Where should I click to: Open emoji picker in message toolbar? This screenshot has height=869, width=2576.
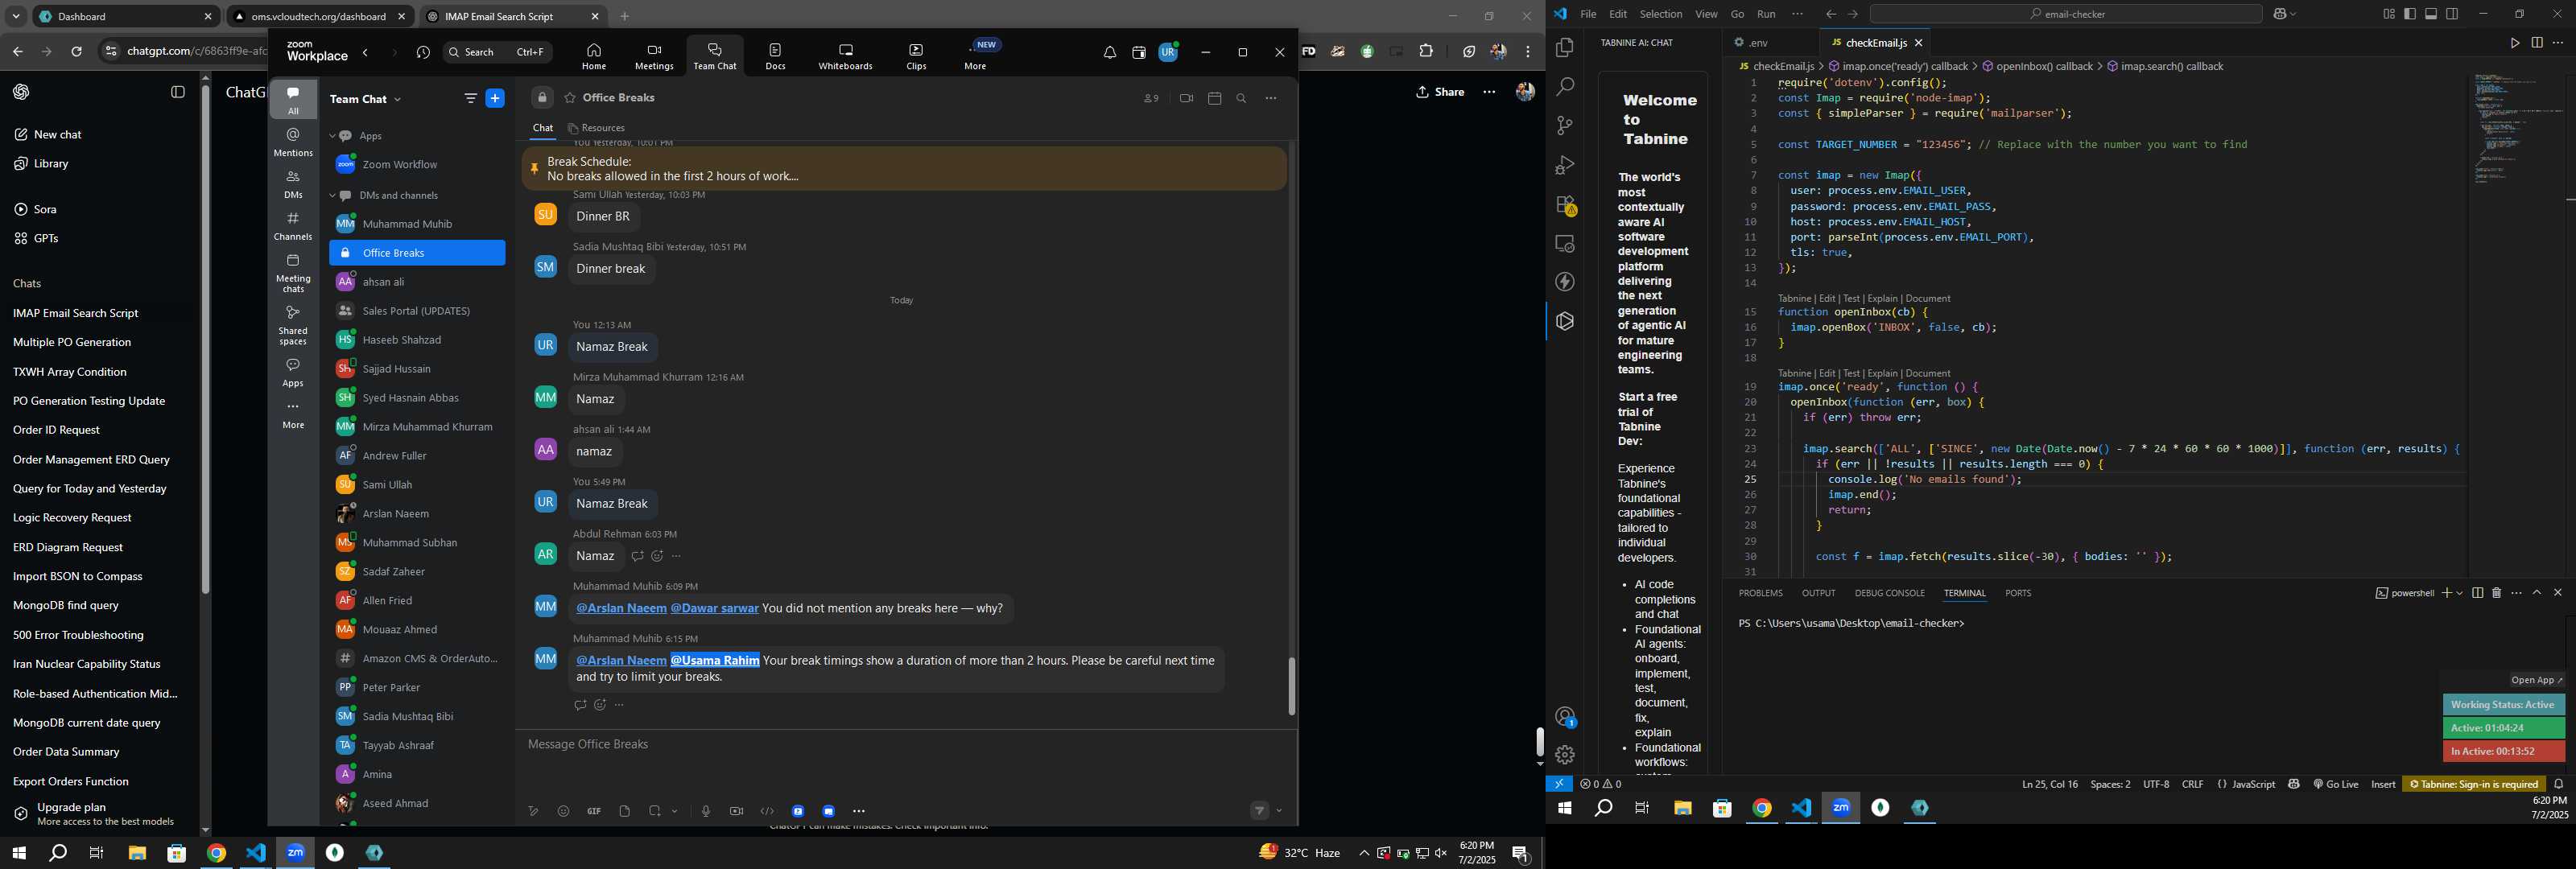(x=564, y=811)
